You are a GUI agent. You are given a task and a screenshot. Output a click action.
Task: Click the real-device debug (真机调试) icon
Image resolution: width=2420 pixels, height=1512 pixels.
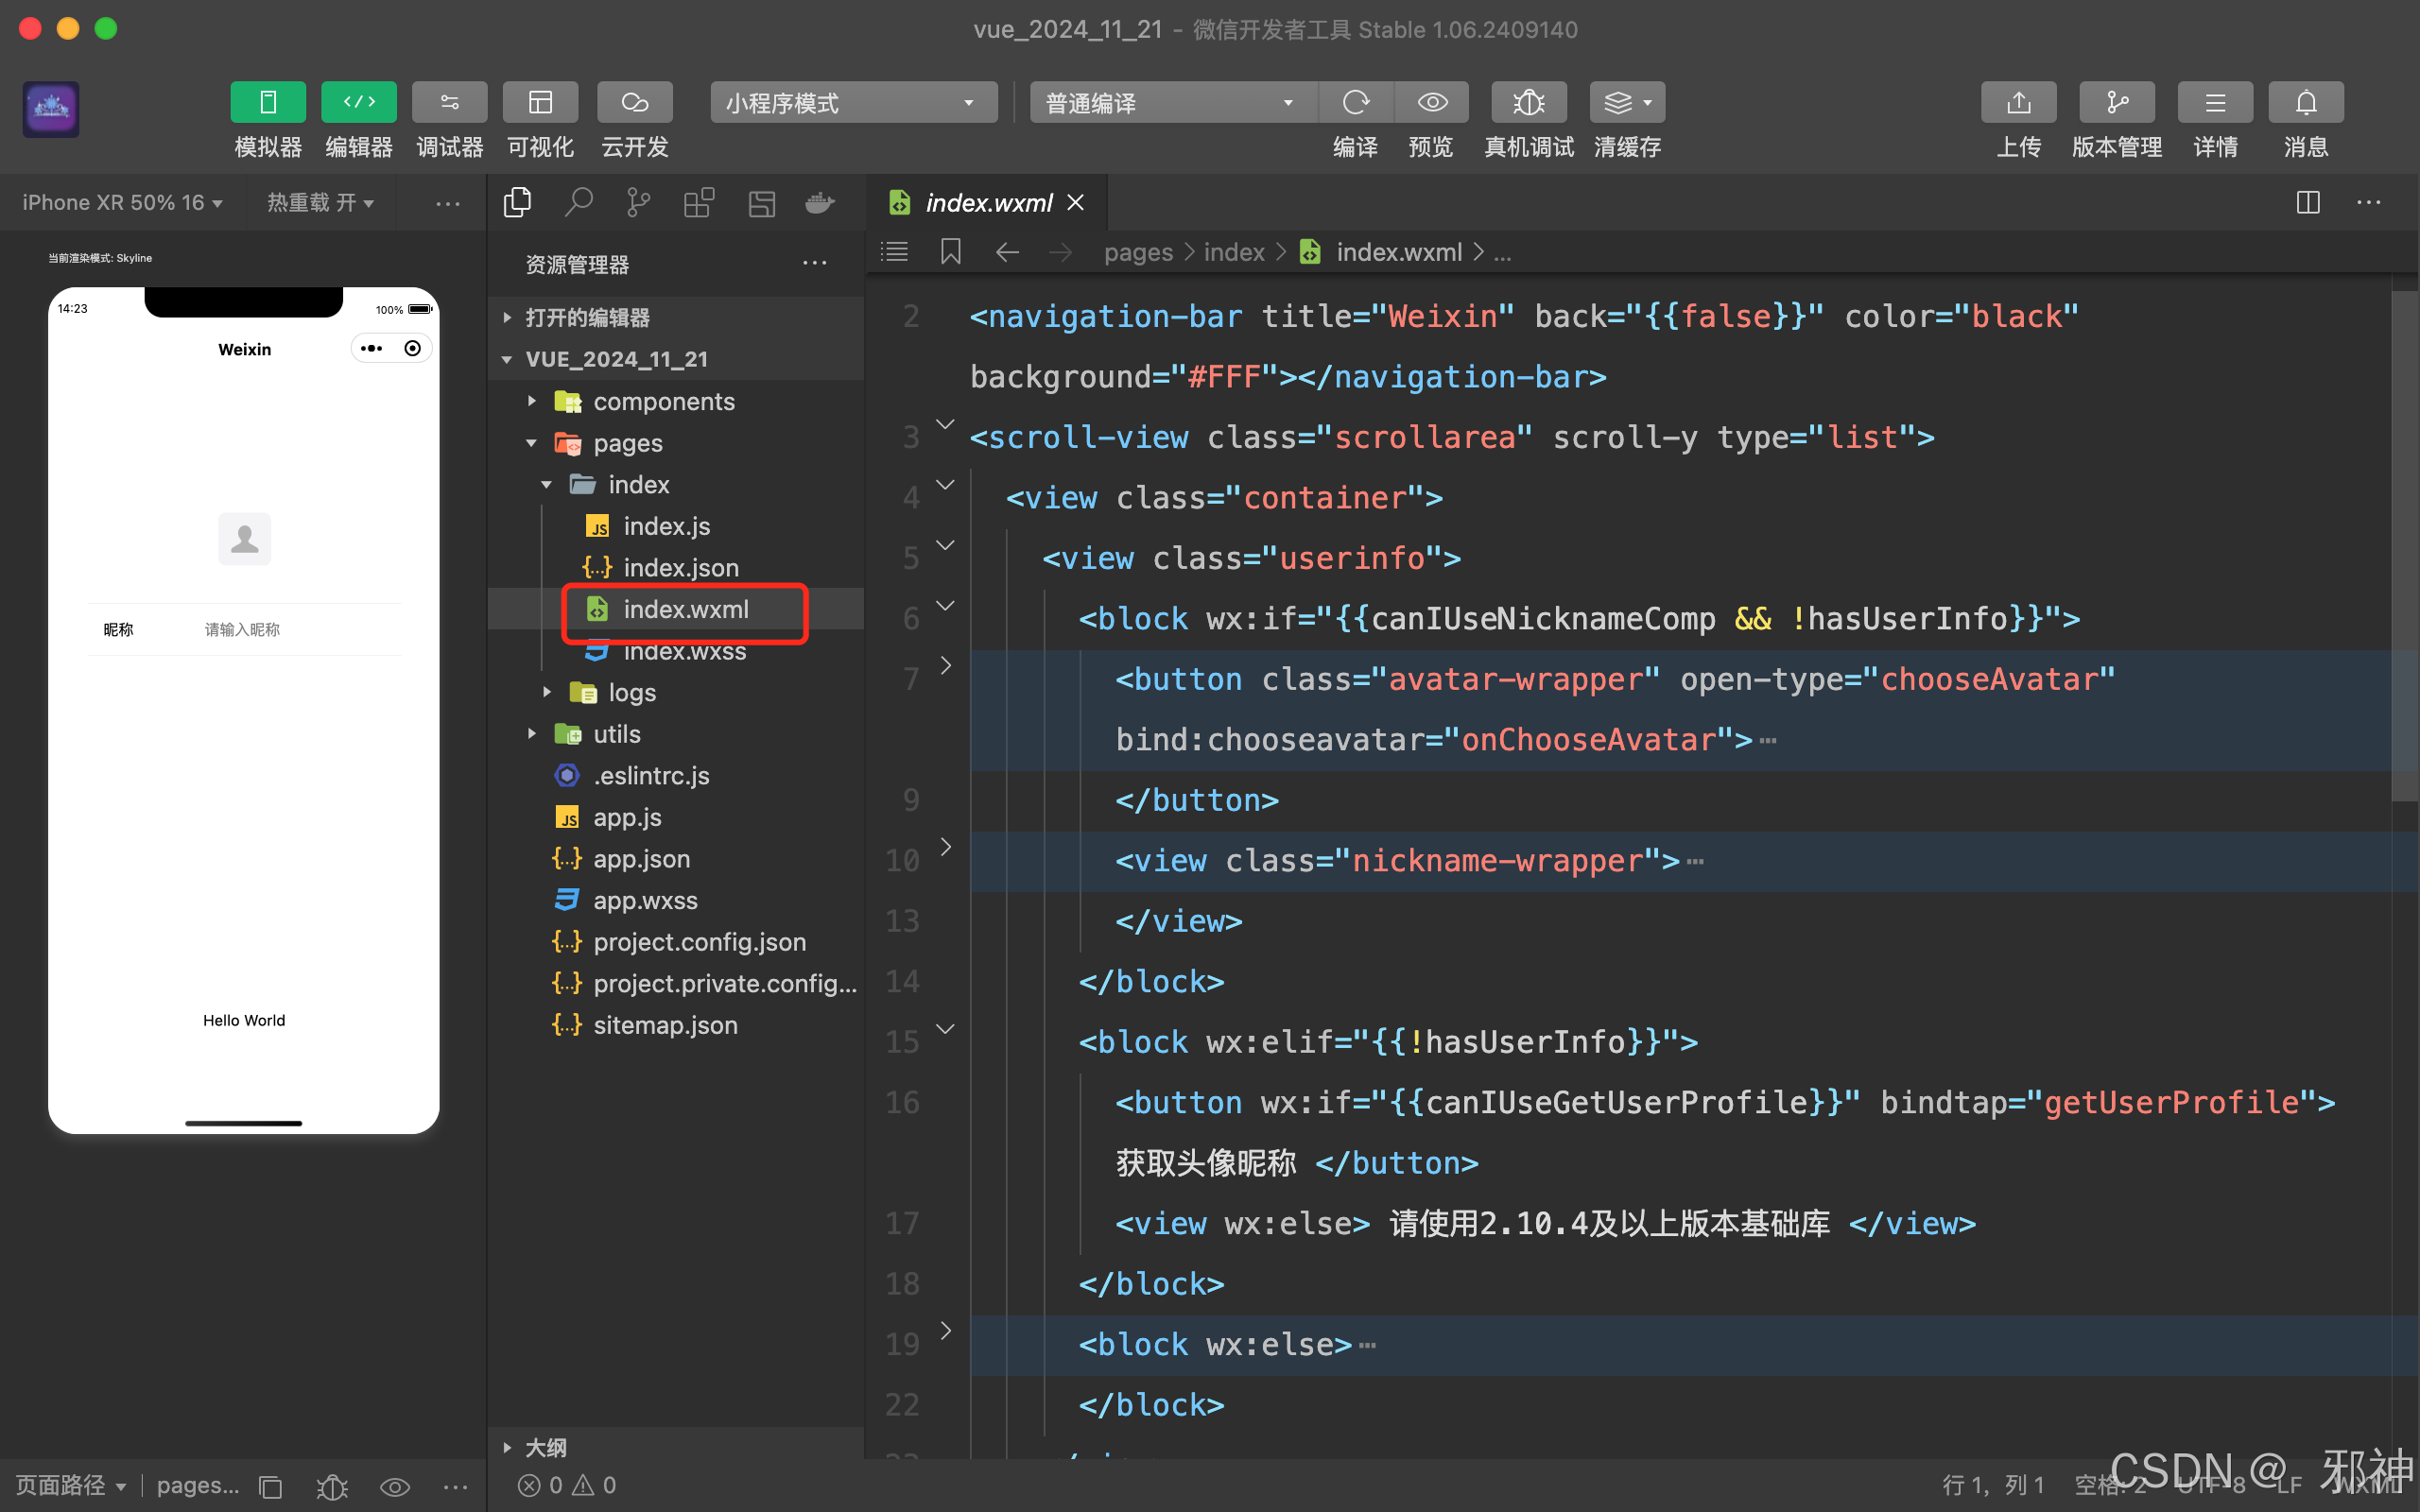point(1528,102)
